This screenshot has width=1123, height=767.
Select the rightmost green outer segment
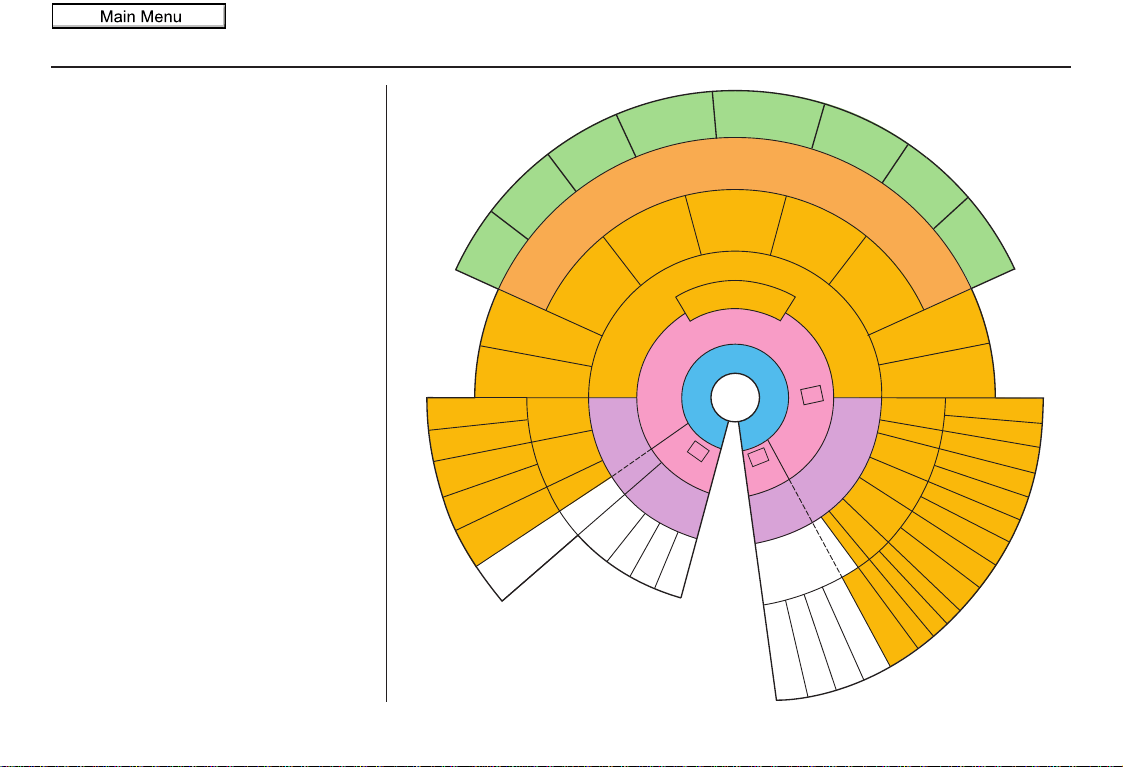click(974, 243)
